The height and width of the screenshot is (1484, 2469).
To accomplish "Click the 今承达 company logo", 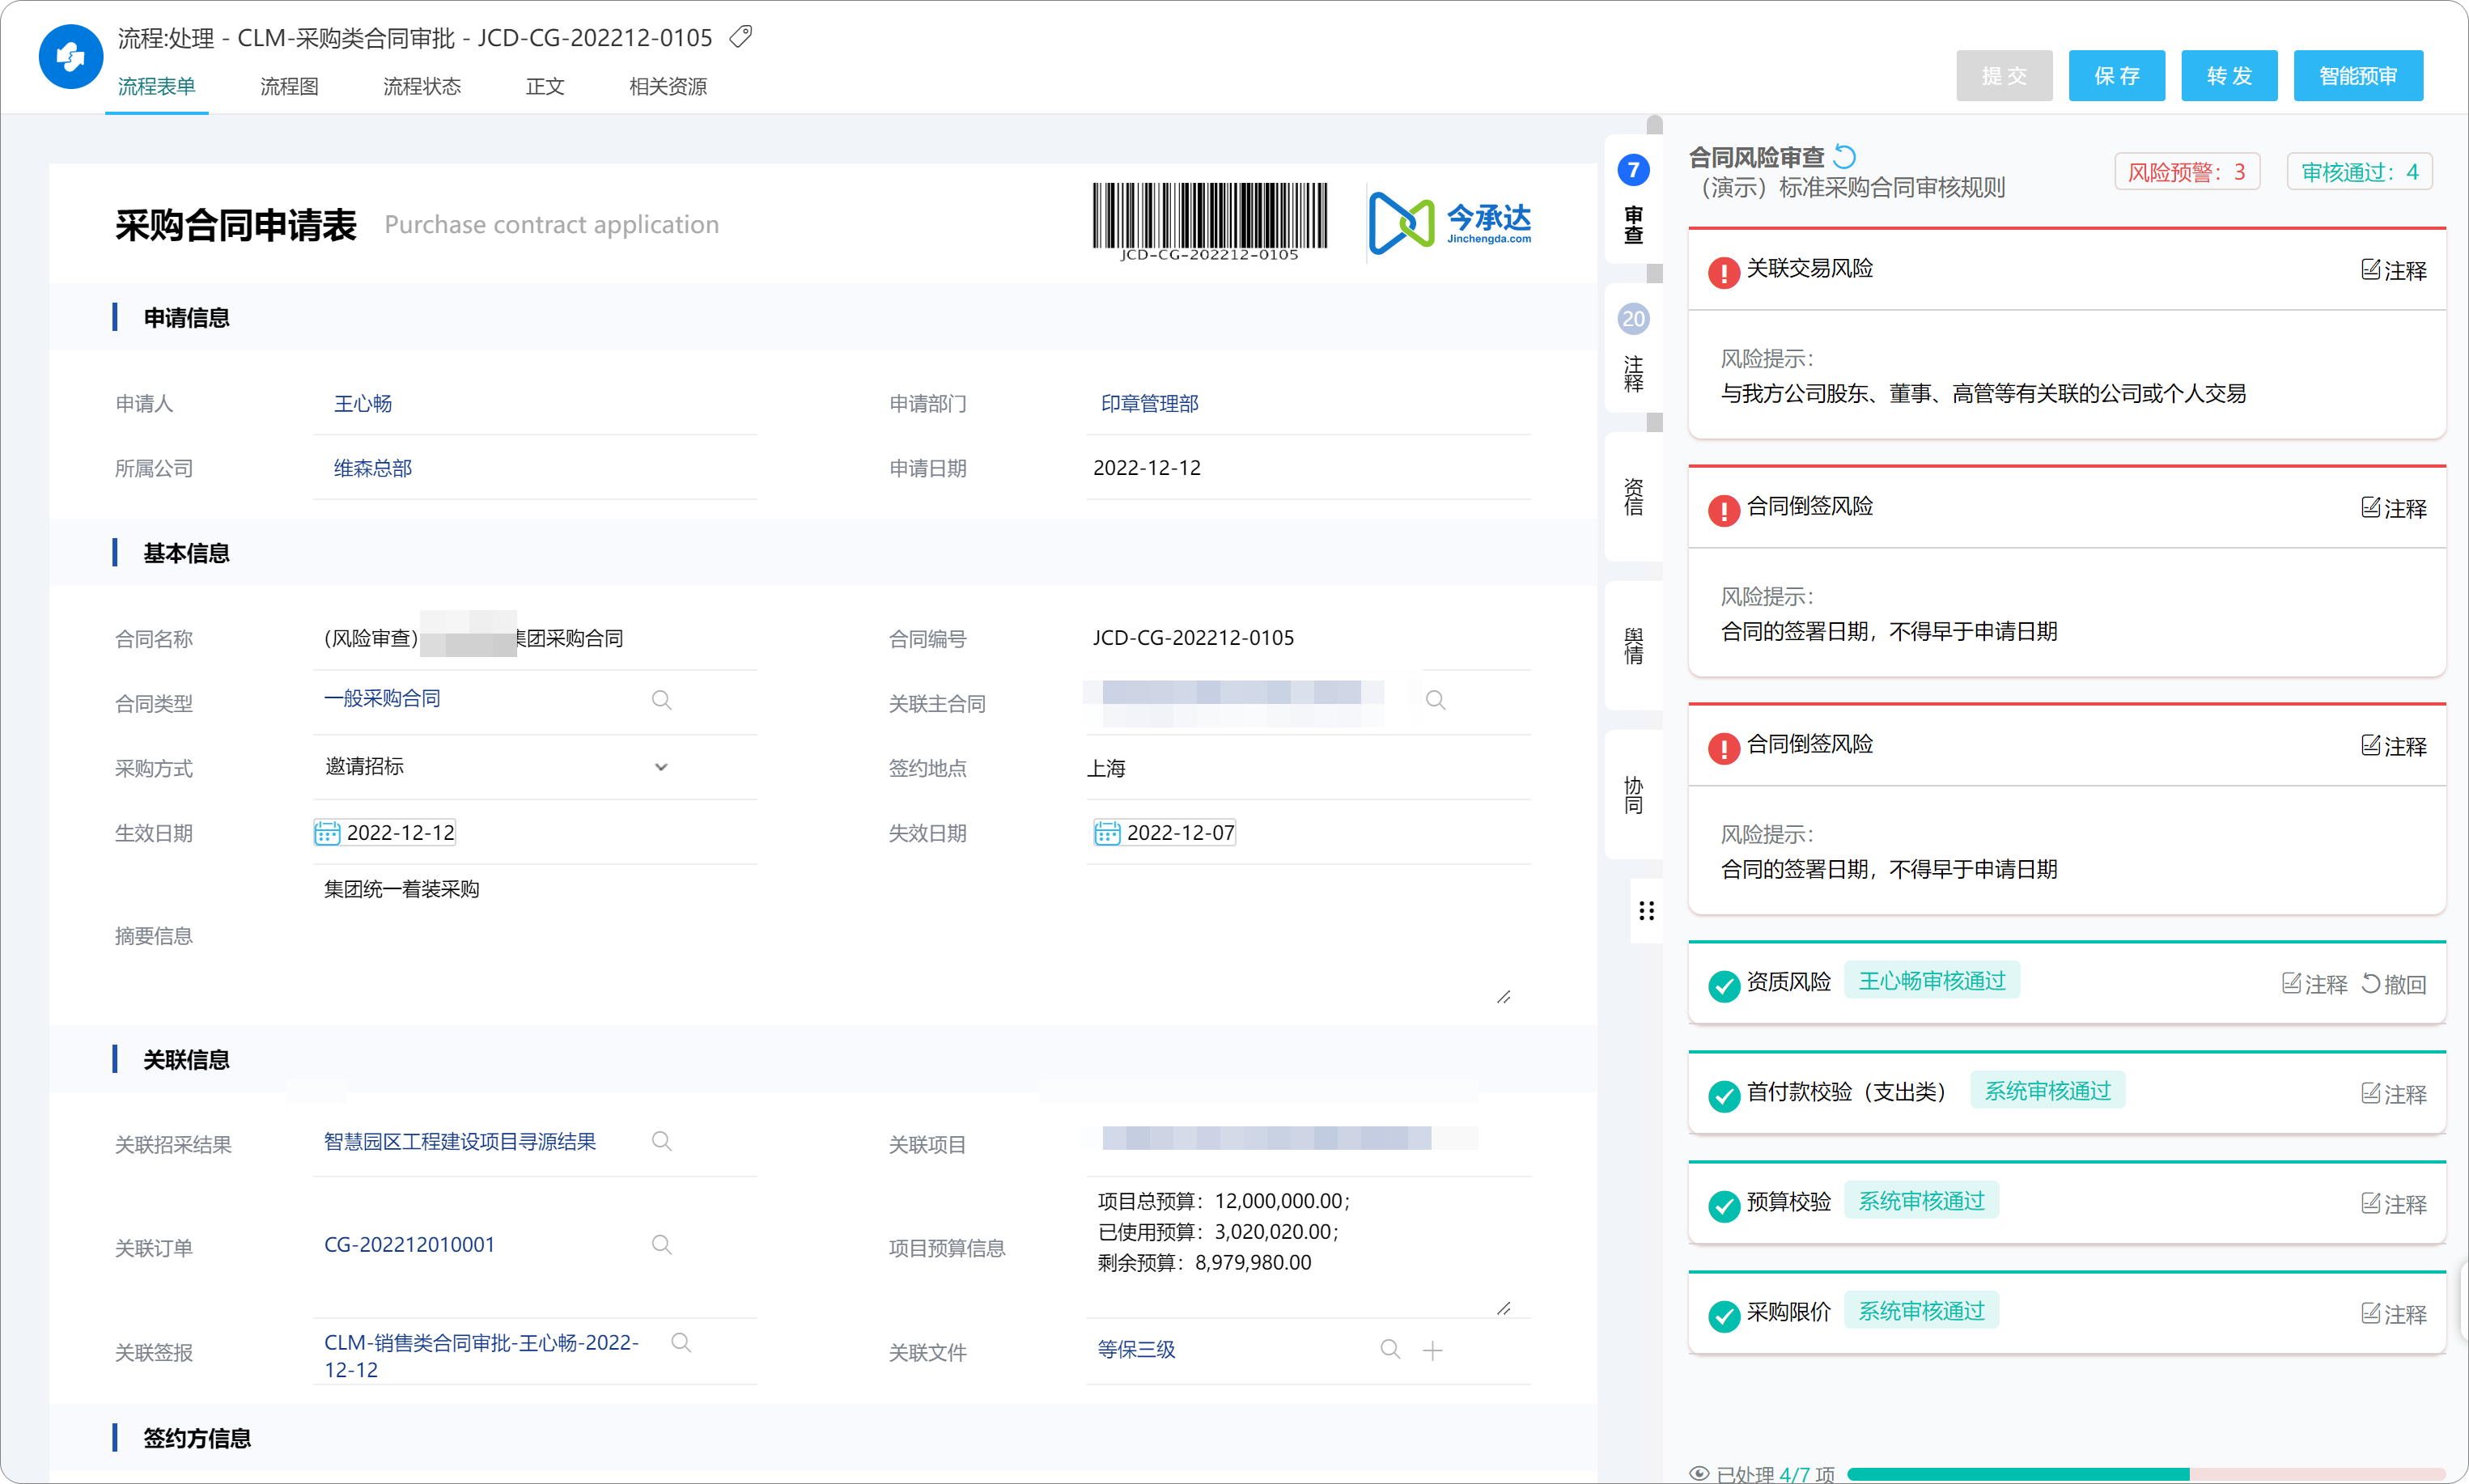I will (x=1450, y=223).
